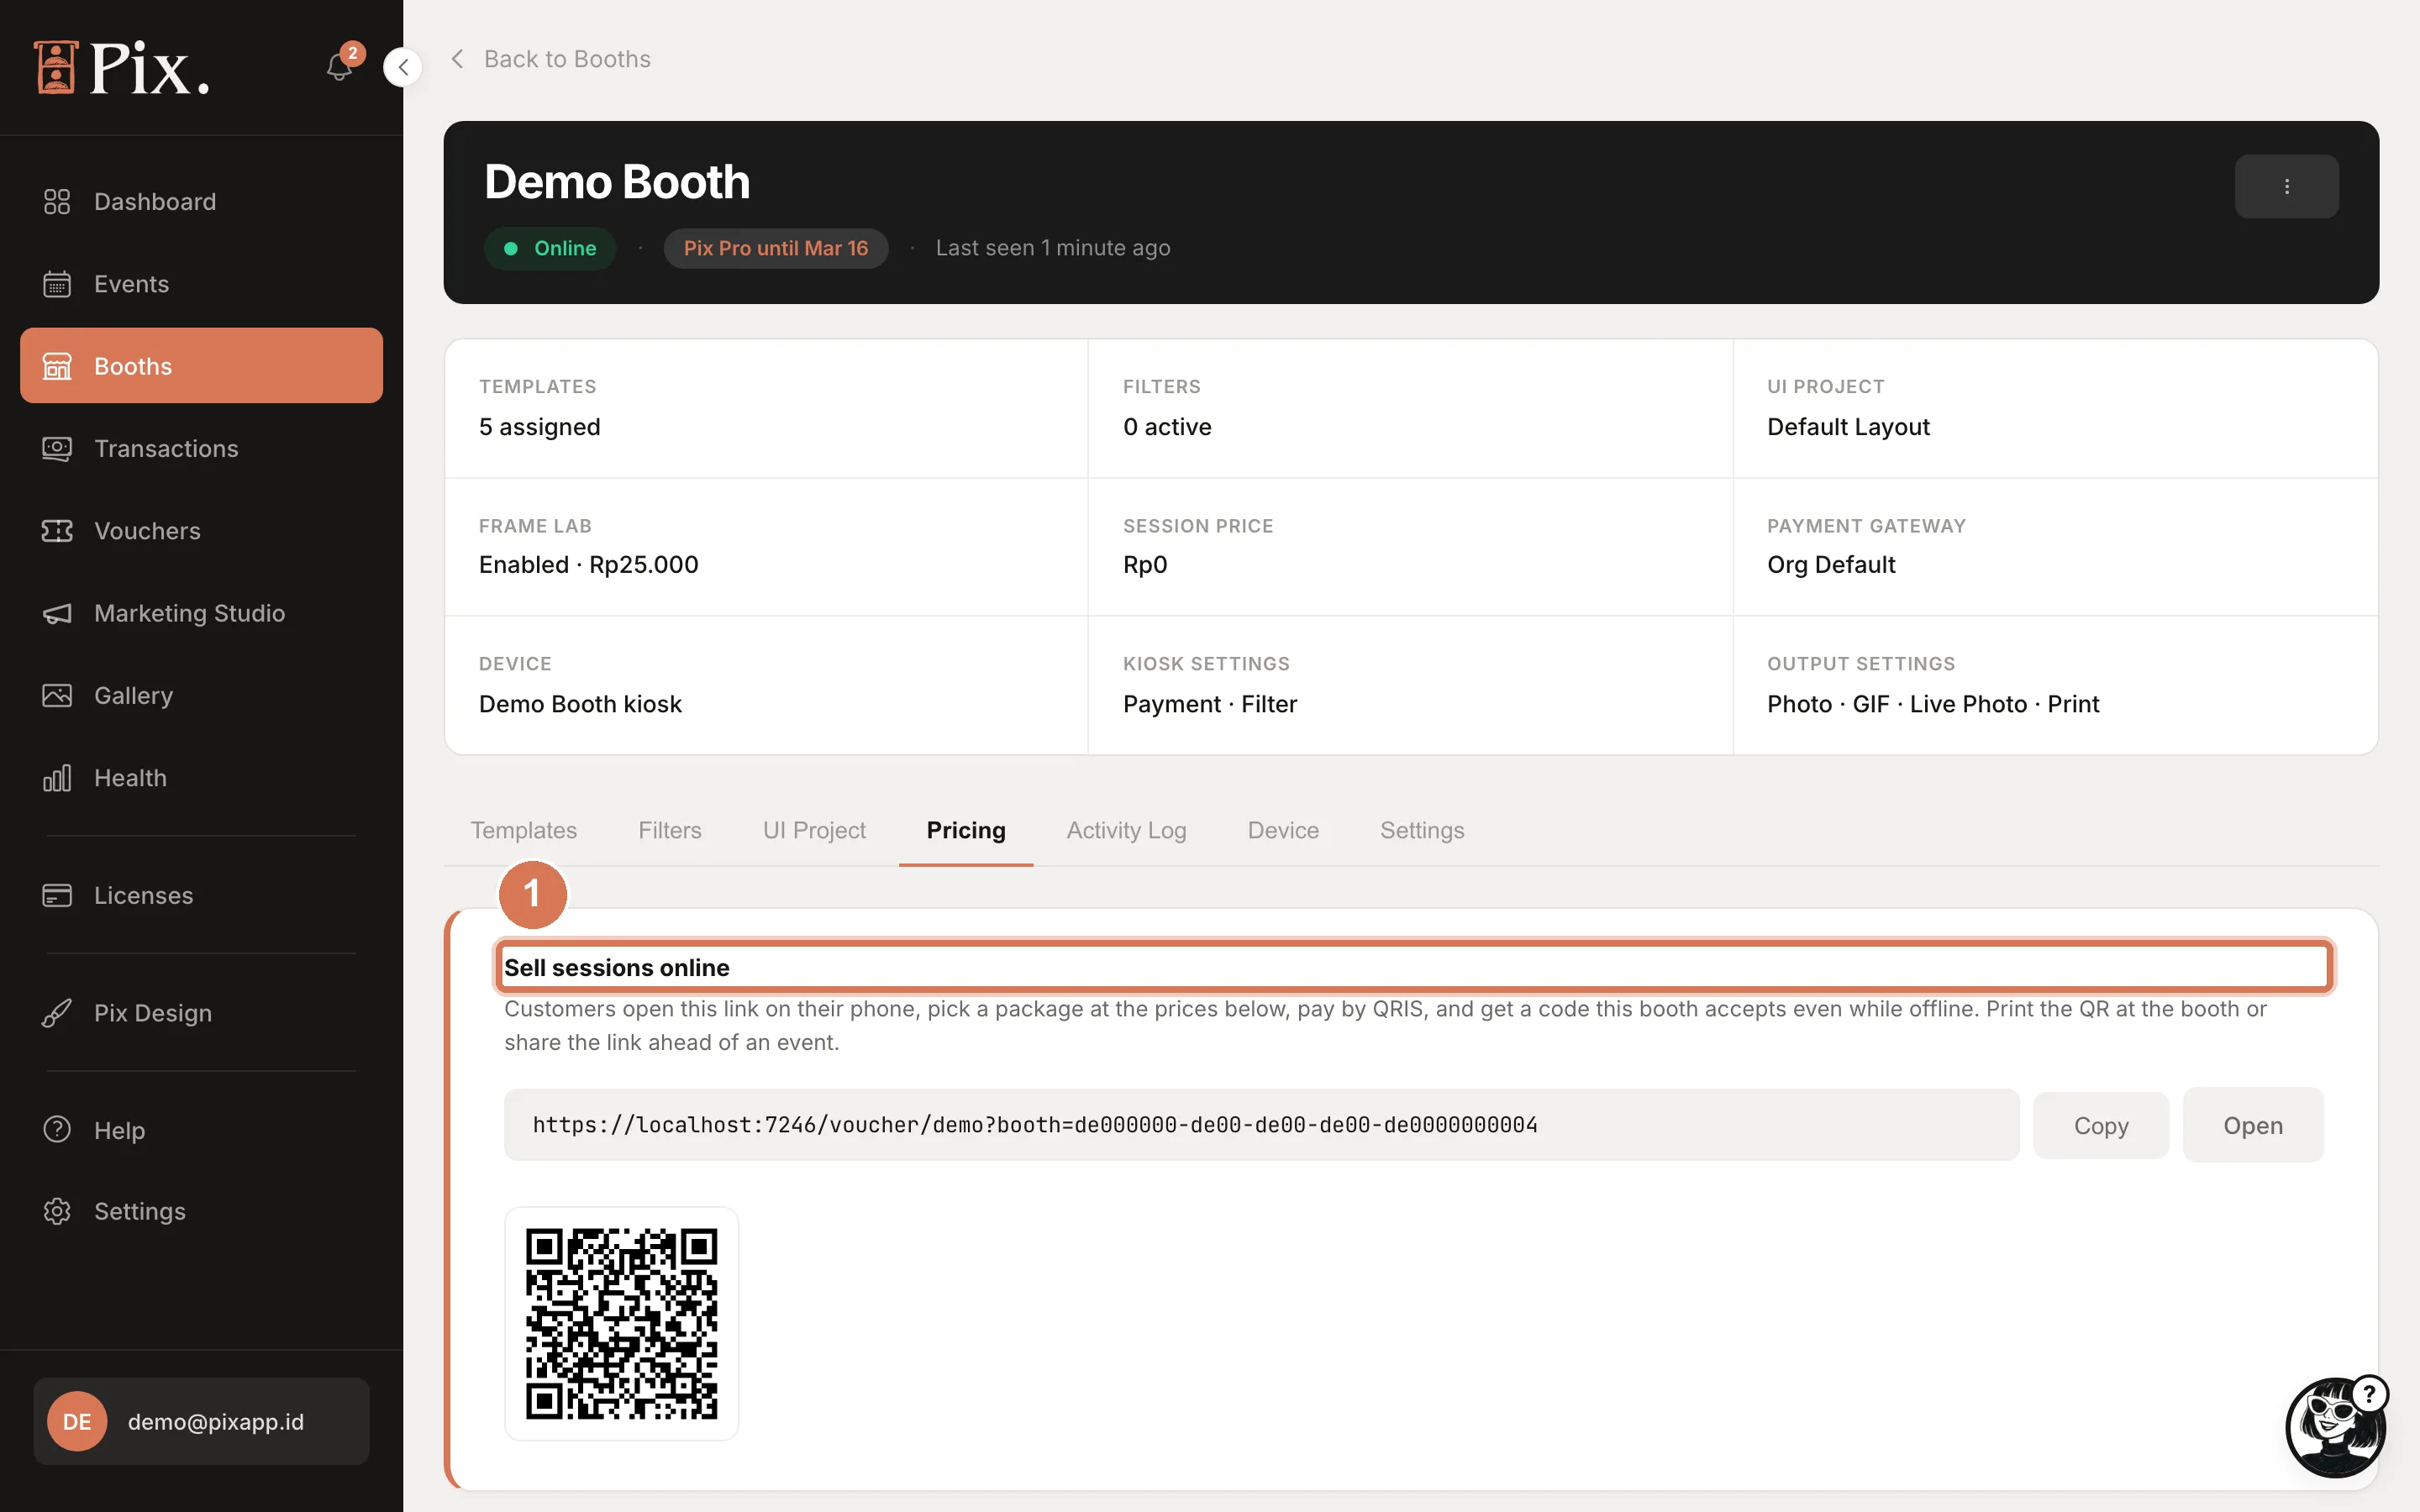Click the Output Settings Photo · GIF card
2420x1512 pixels.
tap(2055, 685)
